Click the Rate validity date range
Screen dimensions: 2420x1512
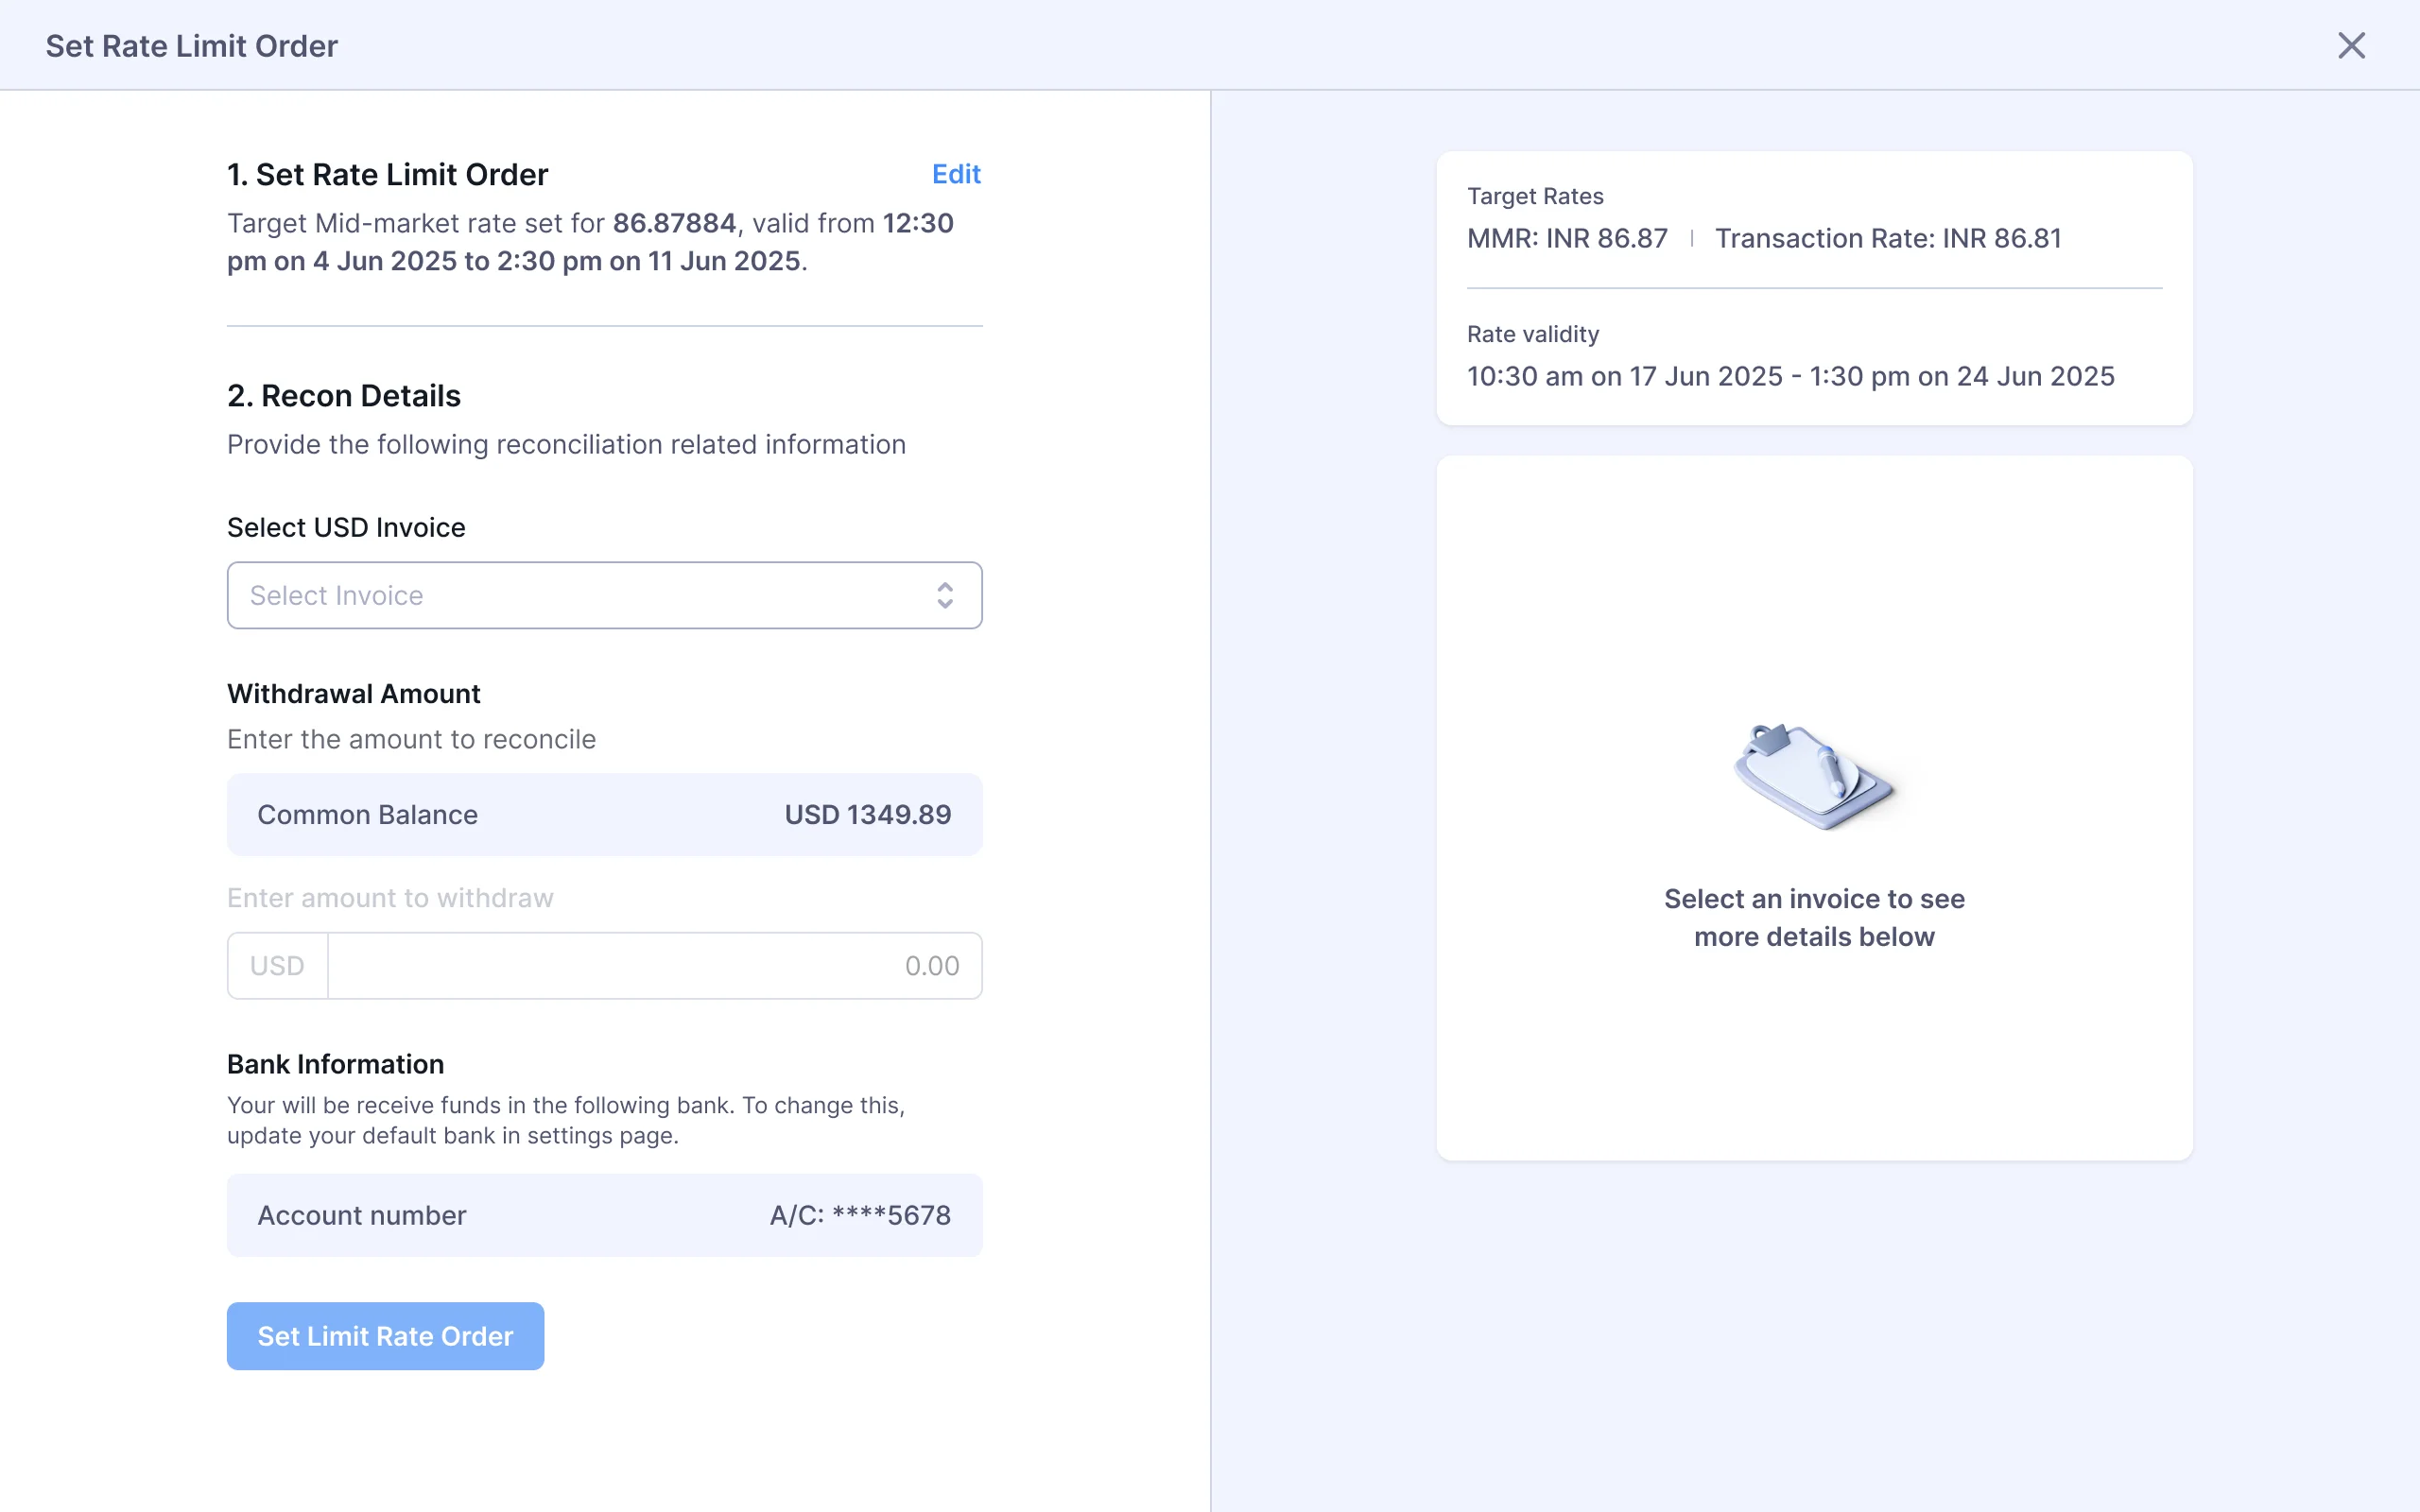[x=1790, y=375]
